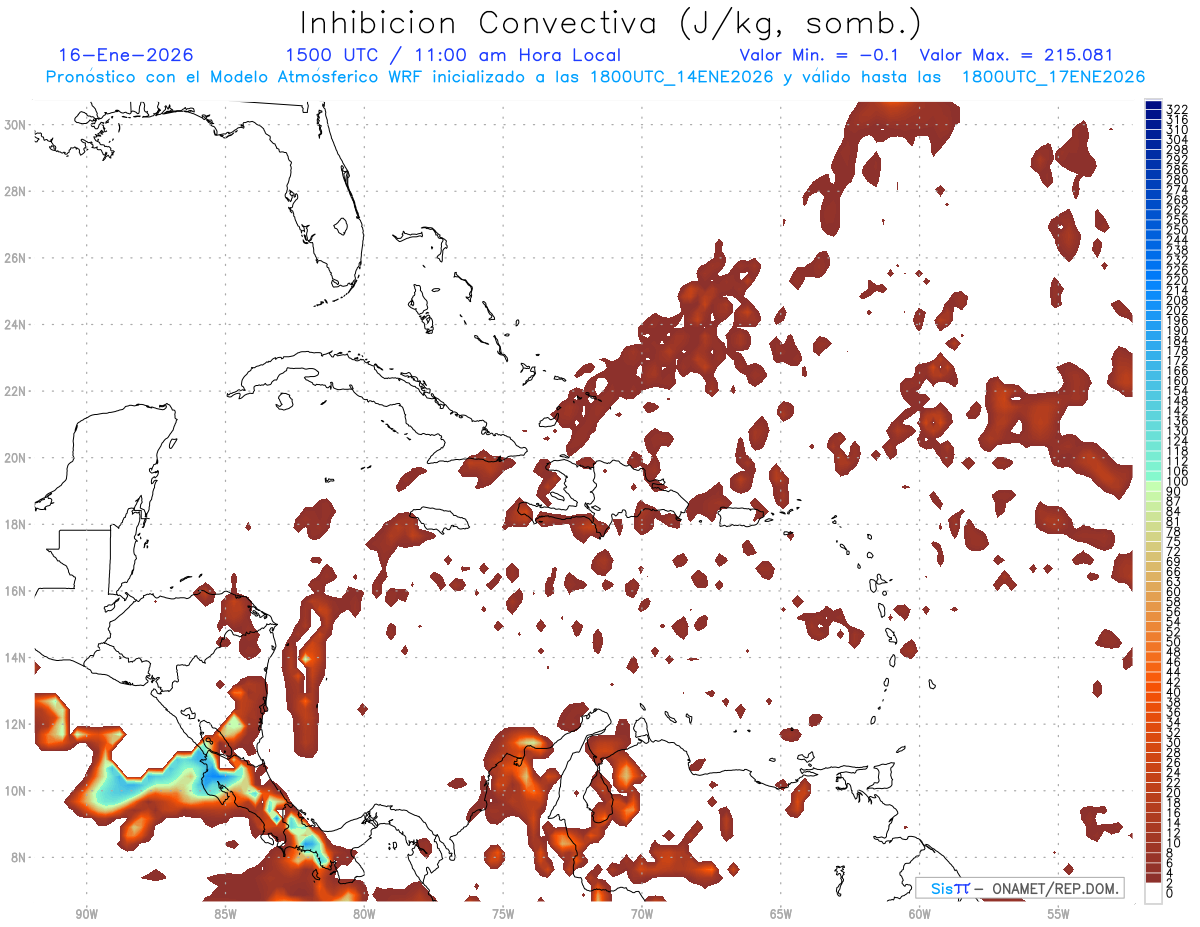This screenshot has width=1200, height=927.
Task: Click the white colorbar swatch labeled 0
Action: pyautogui.click(x=1153, y=893)
